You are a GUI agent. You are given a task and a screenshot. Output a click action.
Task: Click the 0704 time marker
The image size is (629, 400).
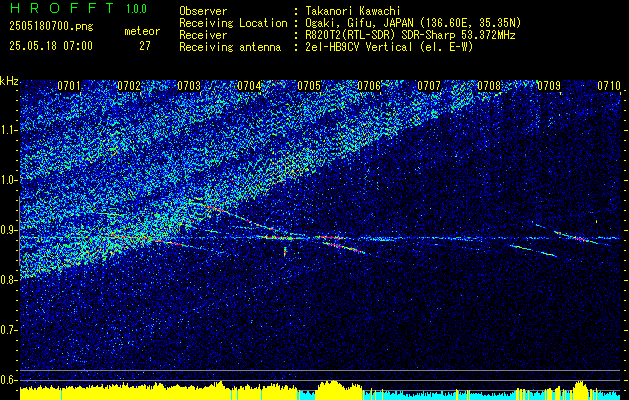(249, 86)
